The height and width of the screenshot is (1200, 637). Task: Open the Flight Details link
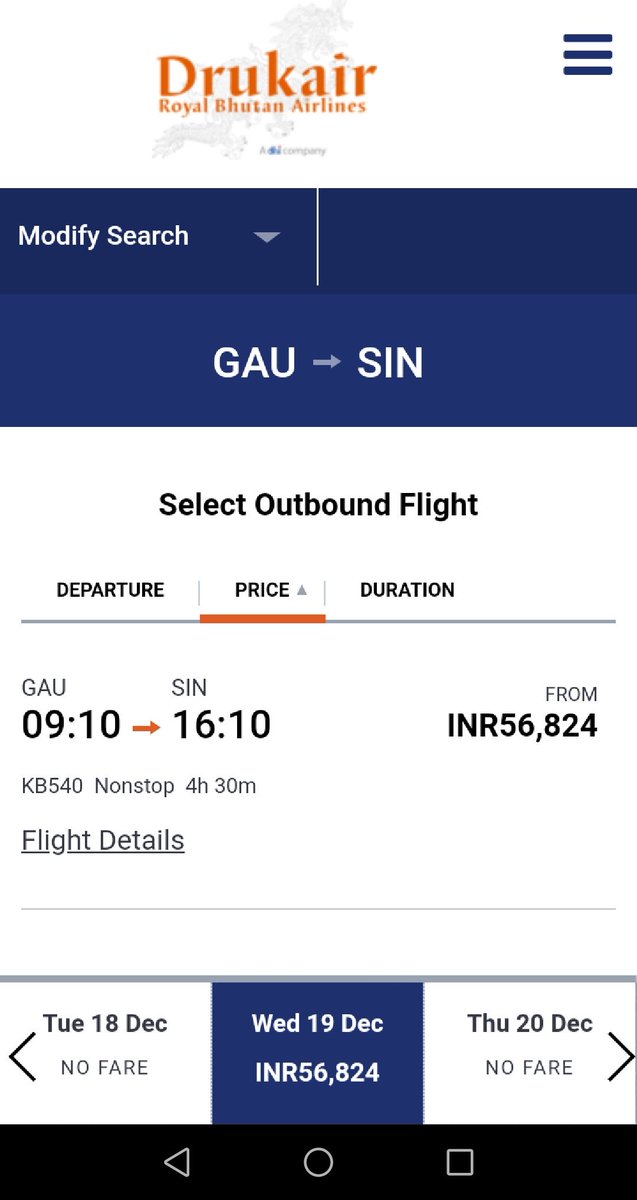click(103, 840)
